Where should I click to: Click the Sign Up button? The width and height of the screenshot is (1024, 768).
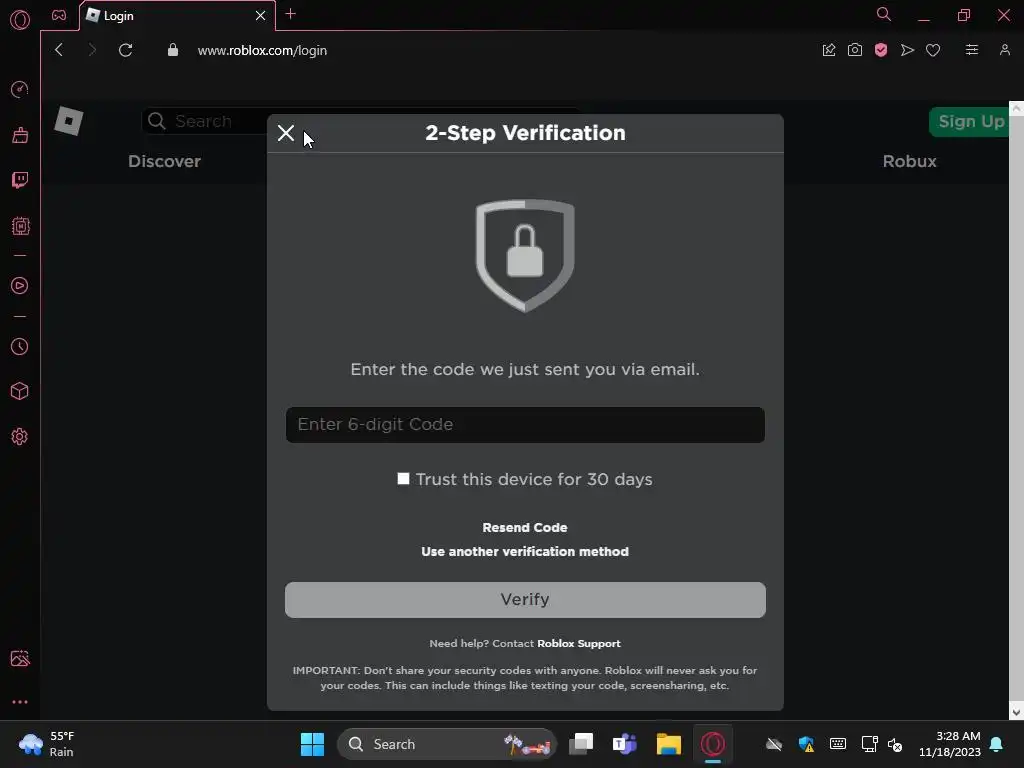point(970,121)
